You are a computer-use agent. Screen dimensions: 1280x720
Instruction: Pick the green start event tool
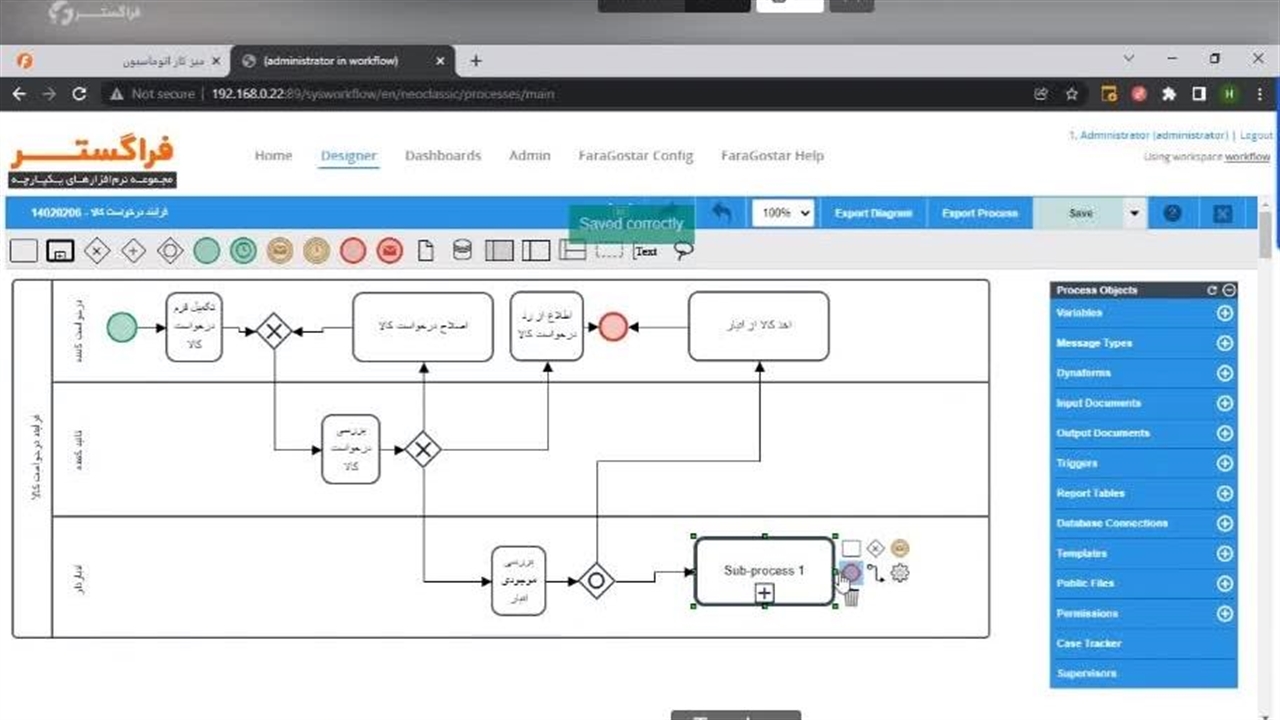206,251
